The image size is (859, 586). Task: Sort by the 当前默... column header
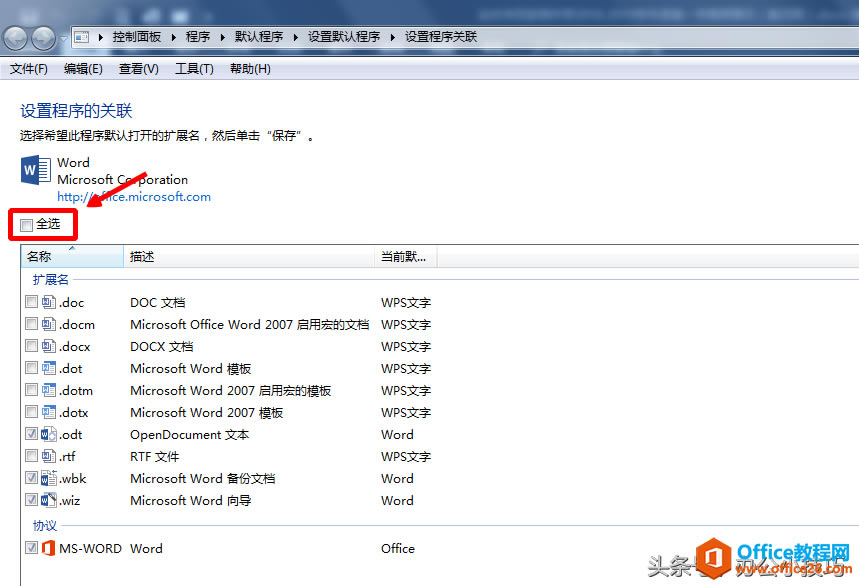coord(406,256)
